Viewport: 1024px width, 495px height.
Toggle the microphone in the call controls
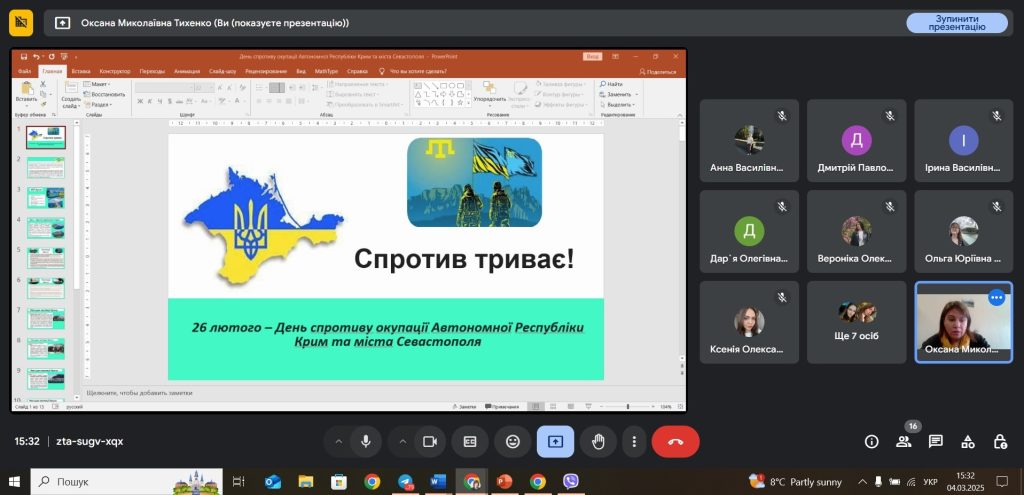[x=367, y=441]
